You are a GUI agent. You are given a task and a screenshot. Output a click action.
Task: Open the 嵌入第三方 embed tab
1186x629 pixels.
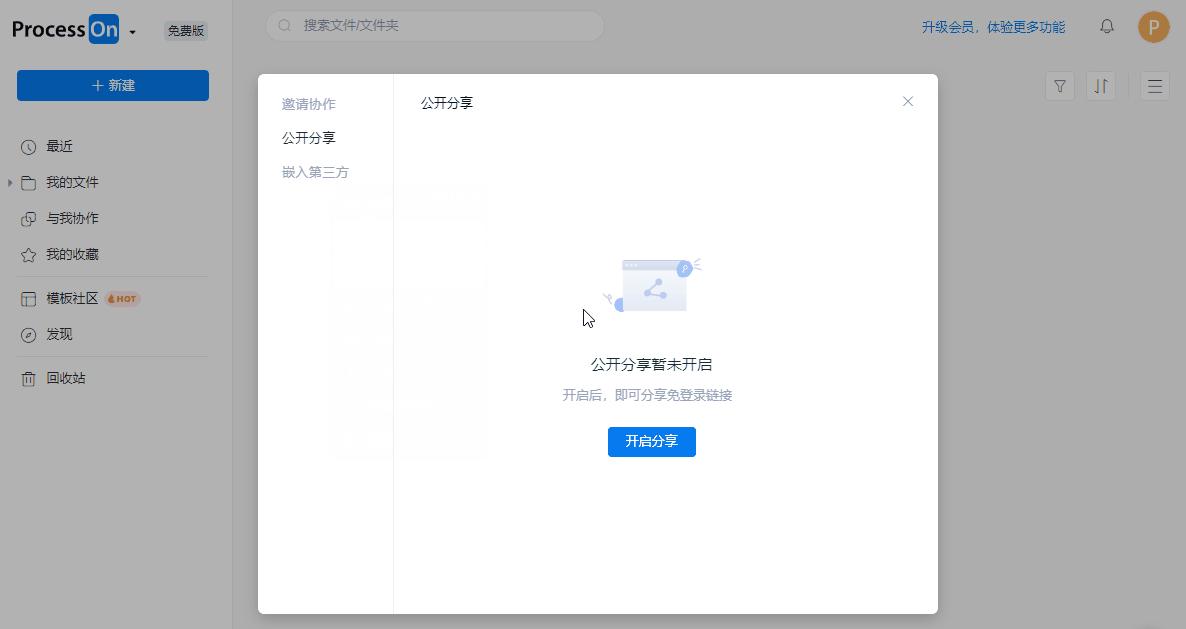pyautogui.click(x=315, y=171)
